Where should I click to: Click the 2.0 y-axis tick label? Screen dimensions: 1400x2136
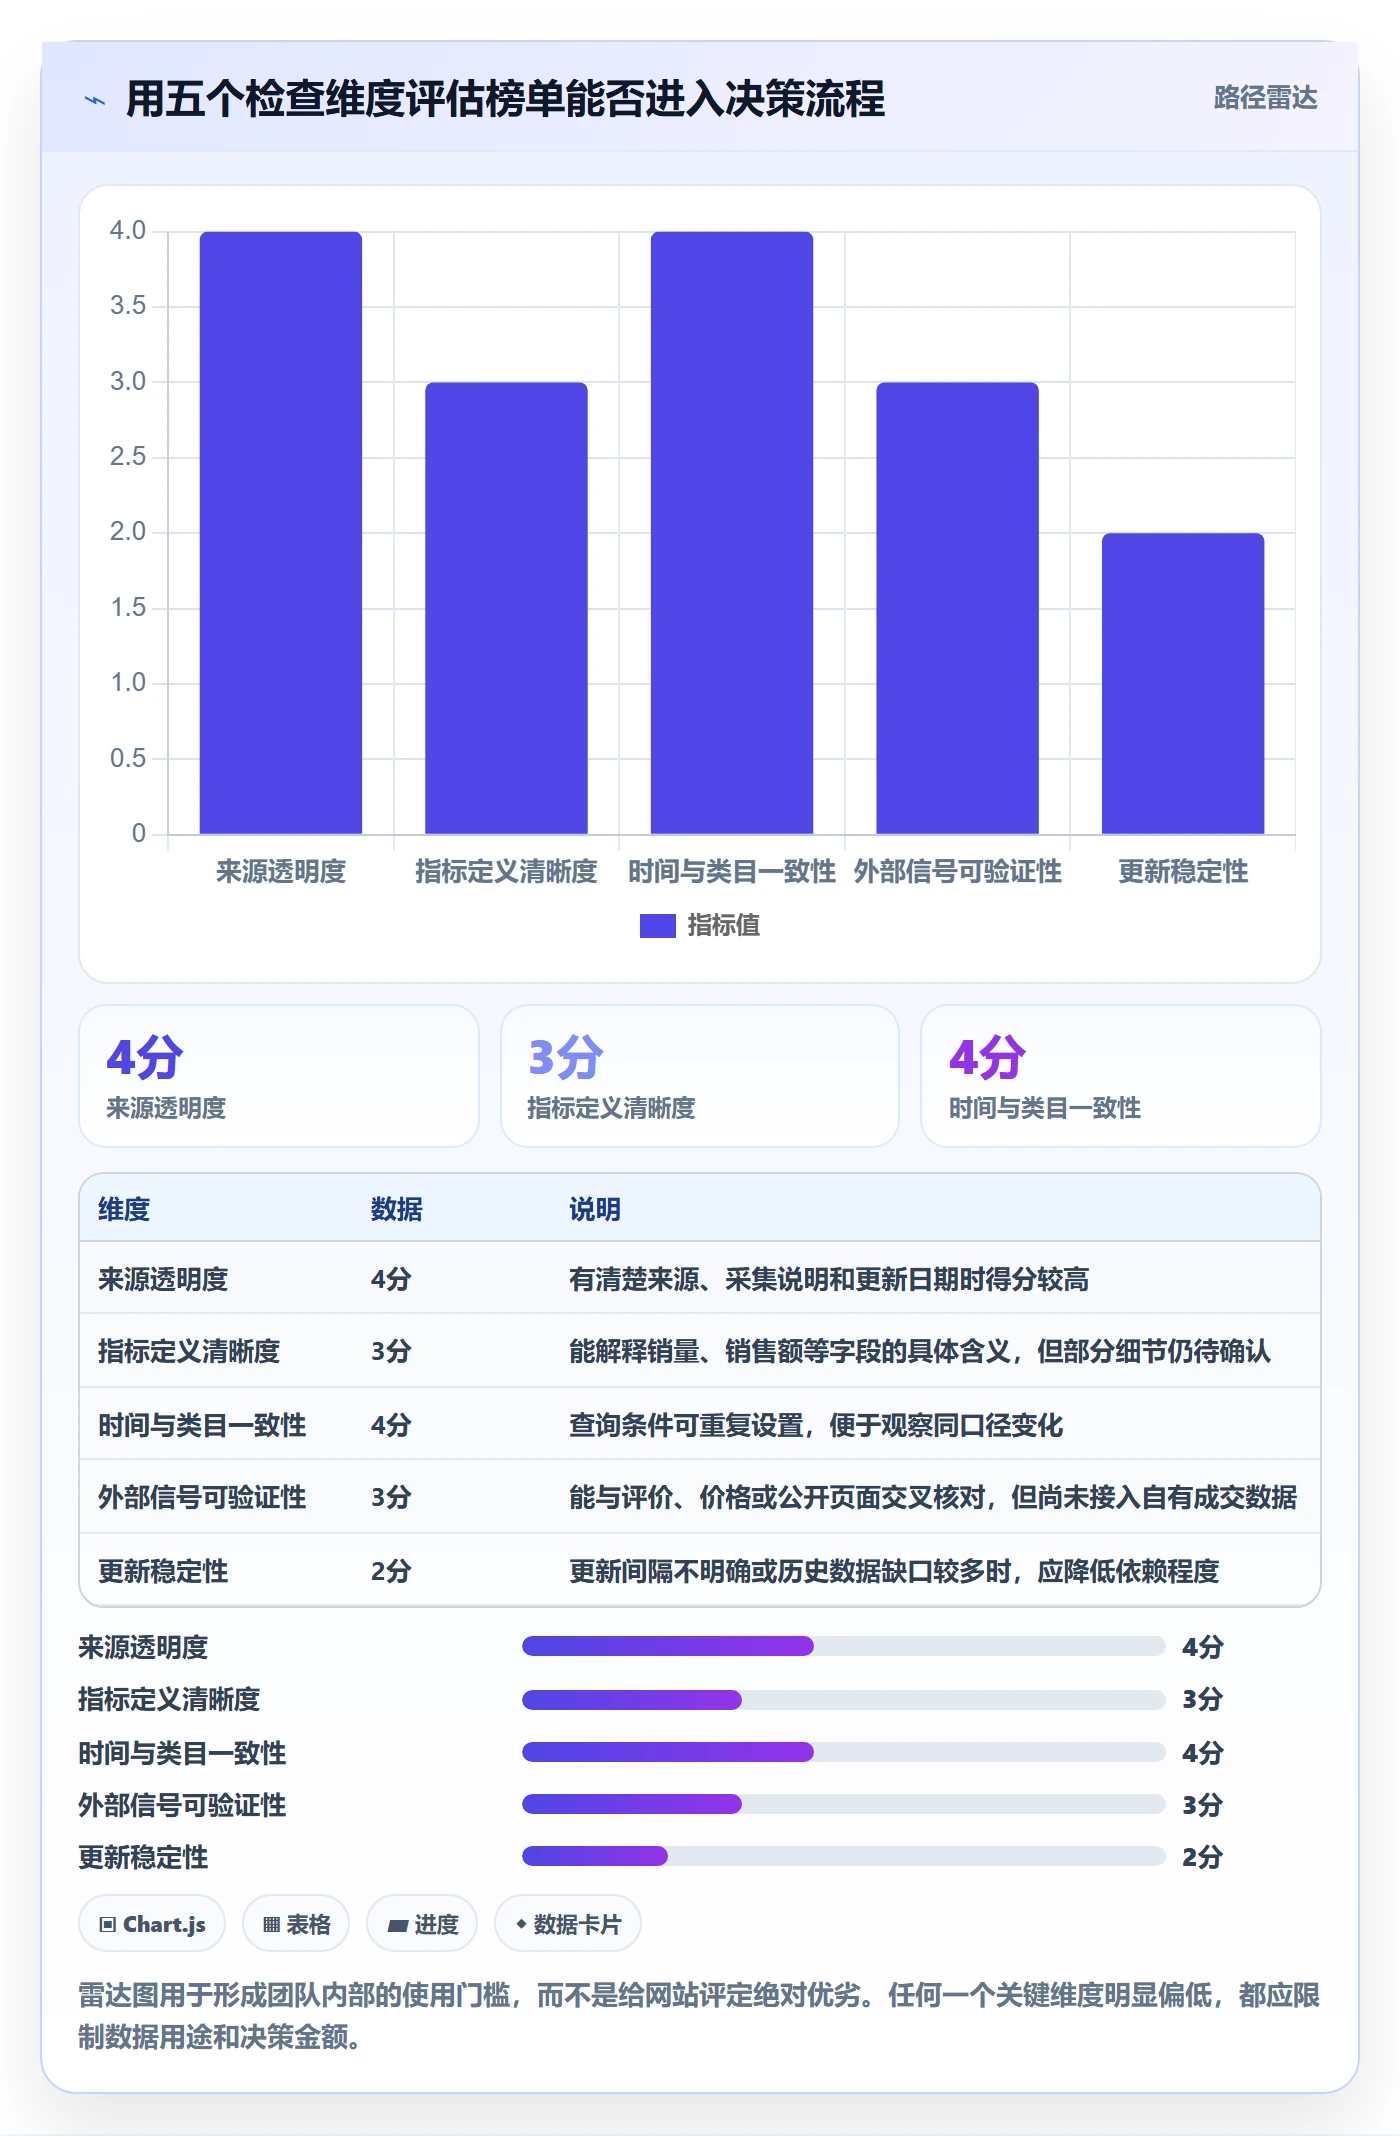click(128, 532)
